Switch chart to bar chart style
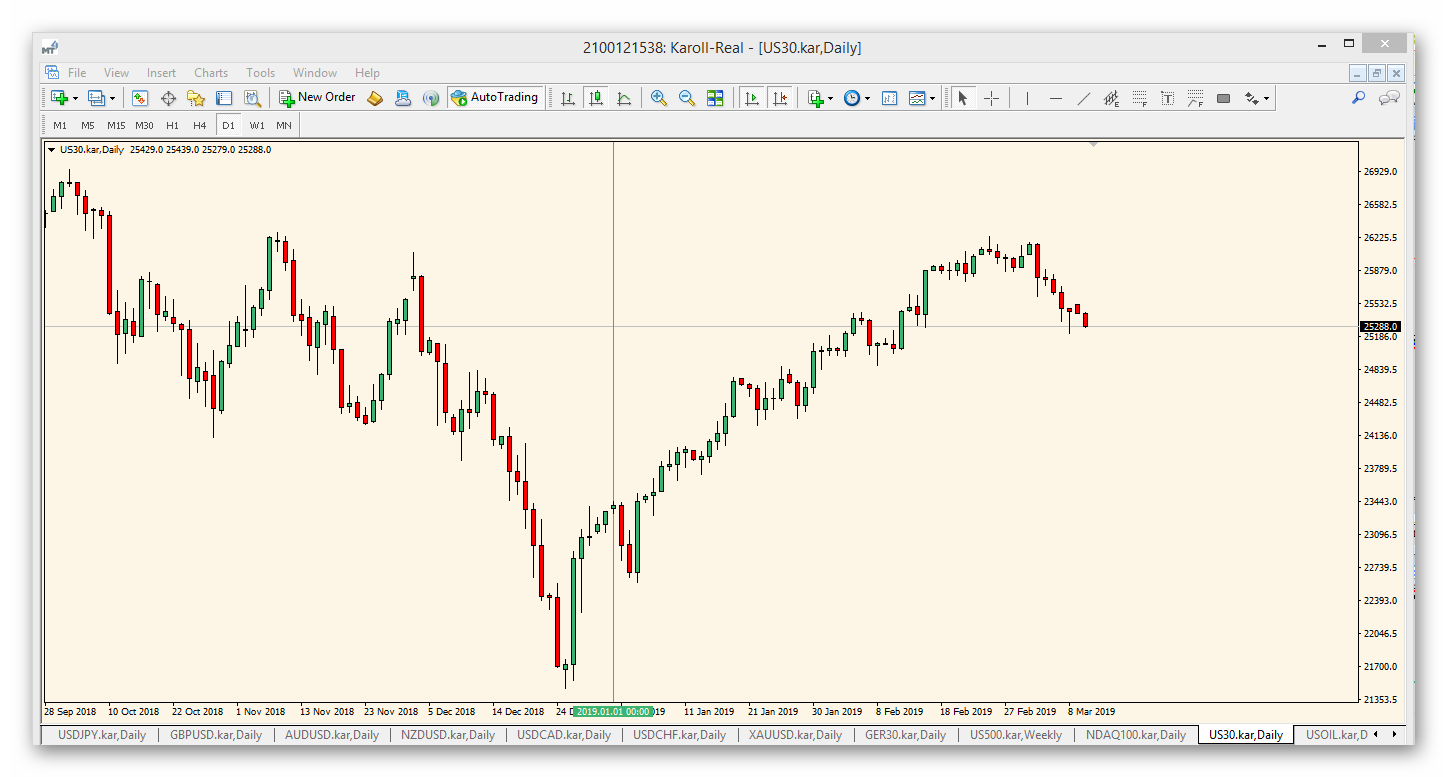The width and height of the screenshot is (1447, 777). [x=567, y=98]
